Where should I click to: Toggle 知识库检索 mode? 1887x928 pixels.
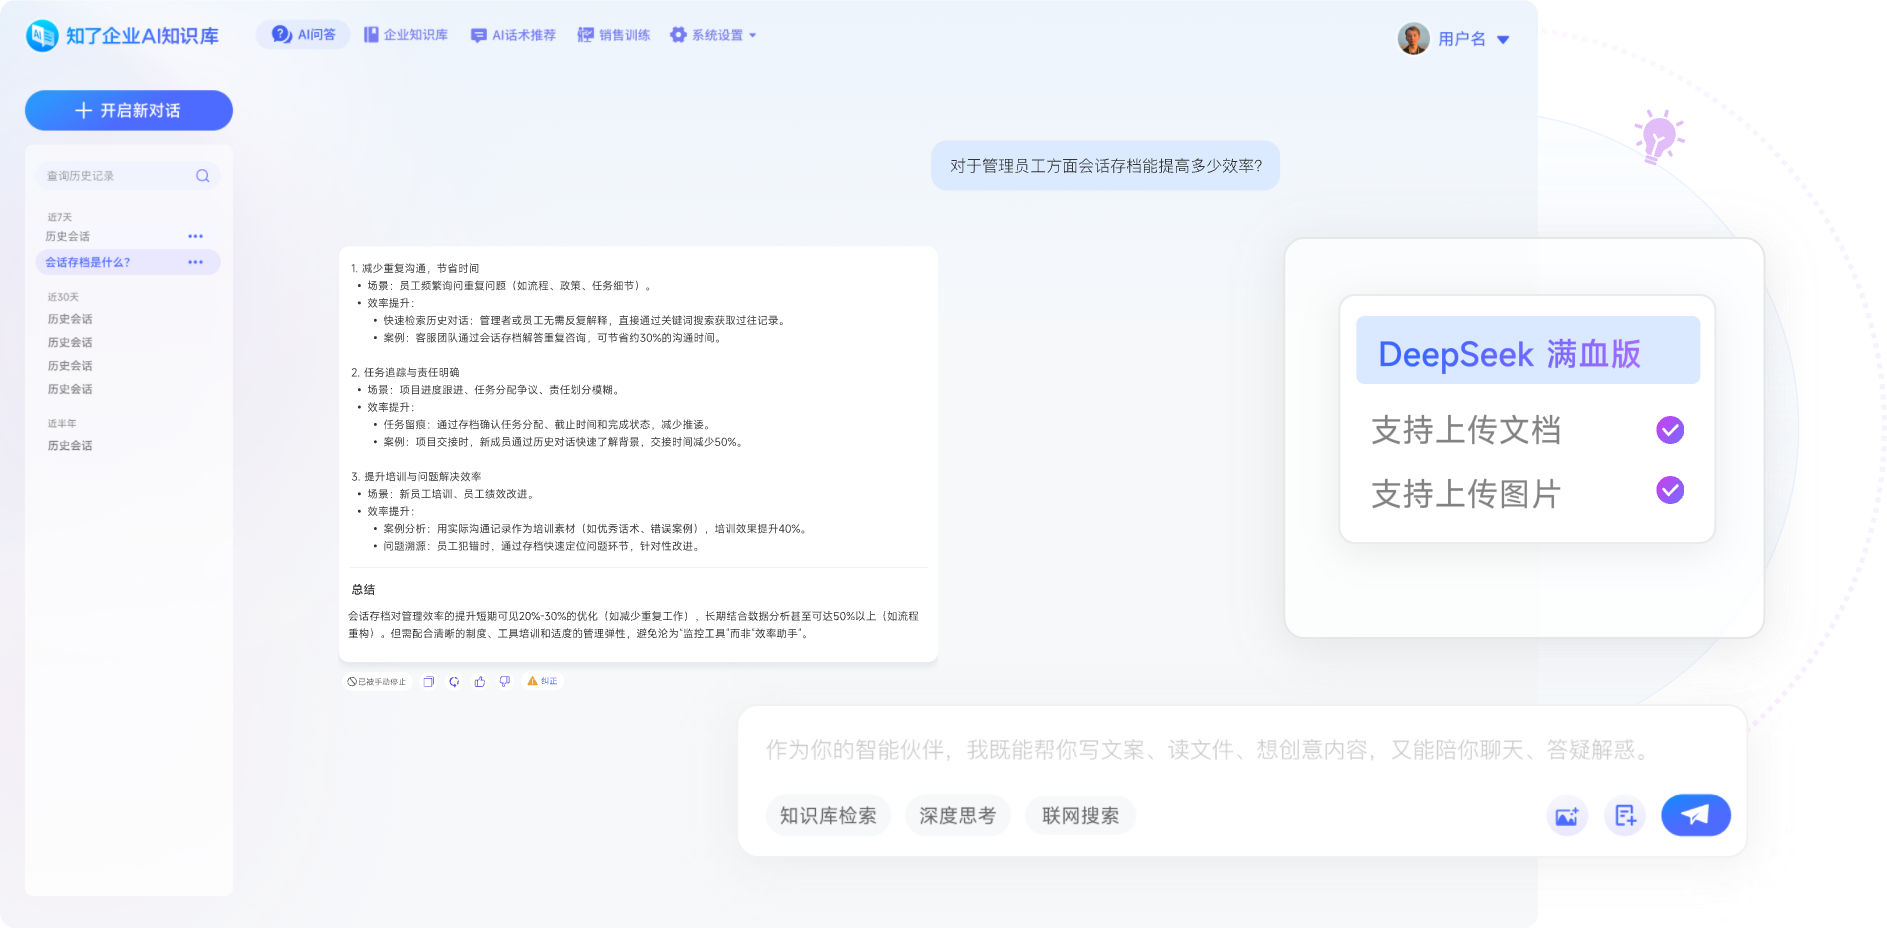coord(828,816)
